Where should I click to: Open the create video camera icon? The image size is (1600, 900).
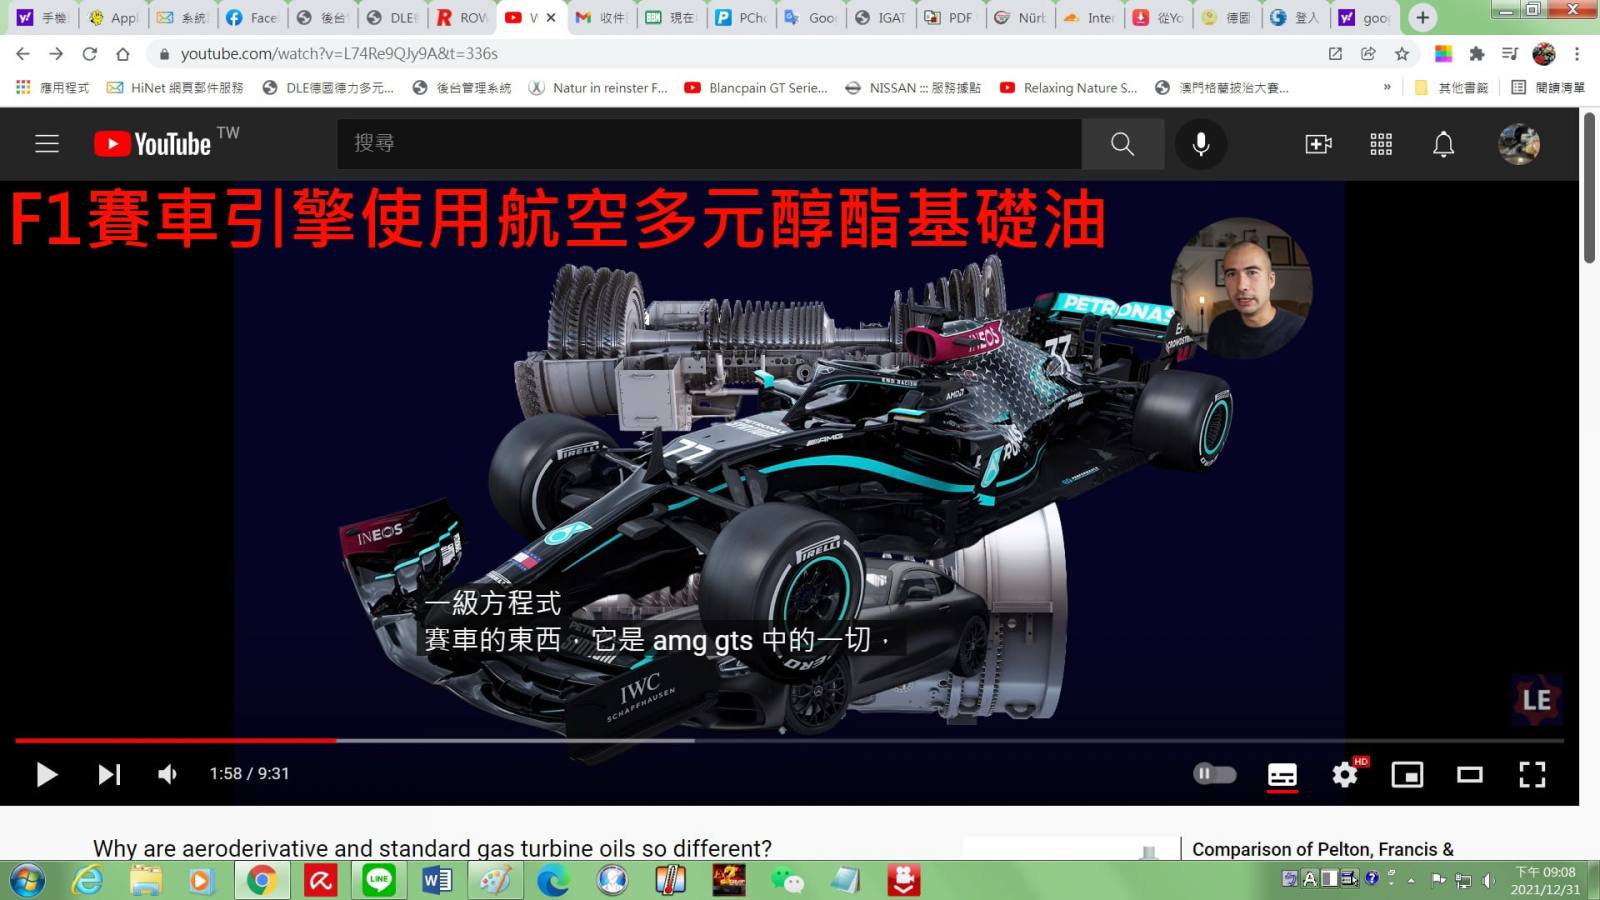click(x=1318, y=144)
